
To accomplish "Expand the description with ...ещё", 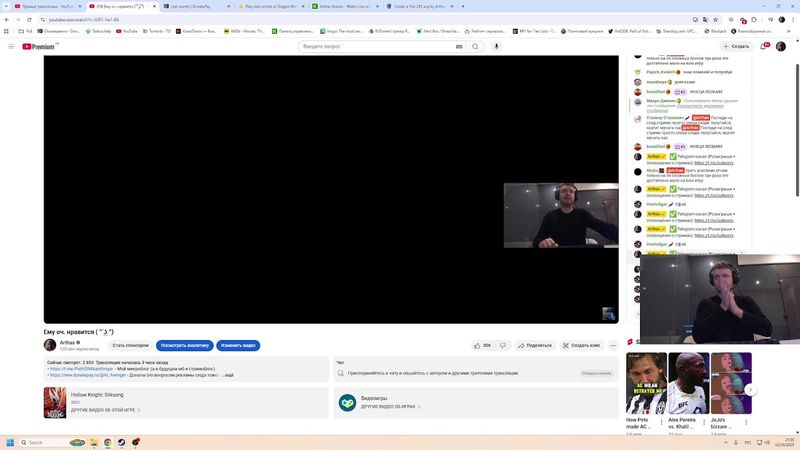I will point(226,375).
